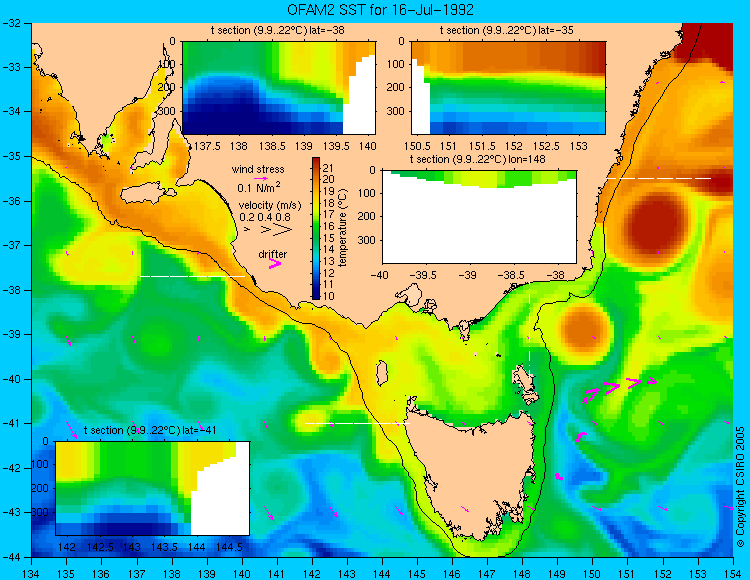Click the largest velocity arrowhead in legend
Image resolution: width=750 pixels, height=580 pixels.
[283, 230]
